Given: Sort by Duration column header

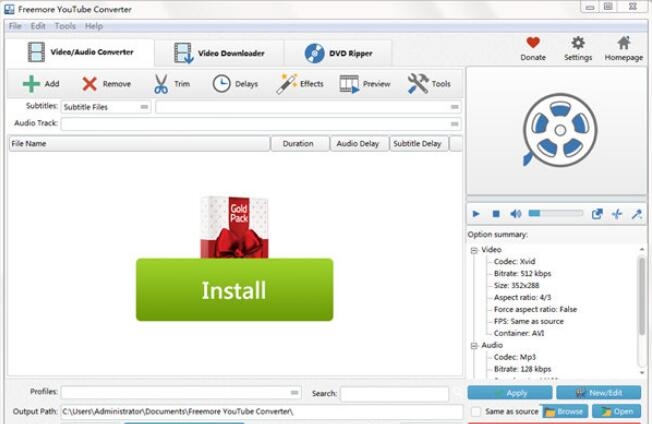Looking at the screenshot, I should tap(300, 144).
